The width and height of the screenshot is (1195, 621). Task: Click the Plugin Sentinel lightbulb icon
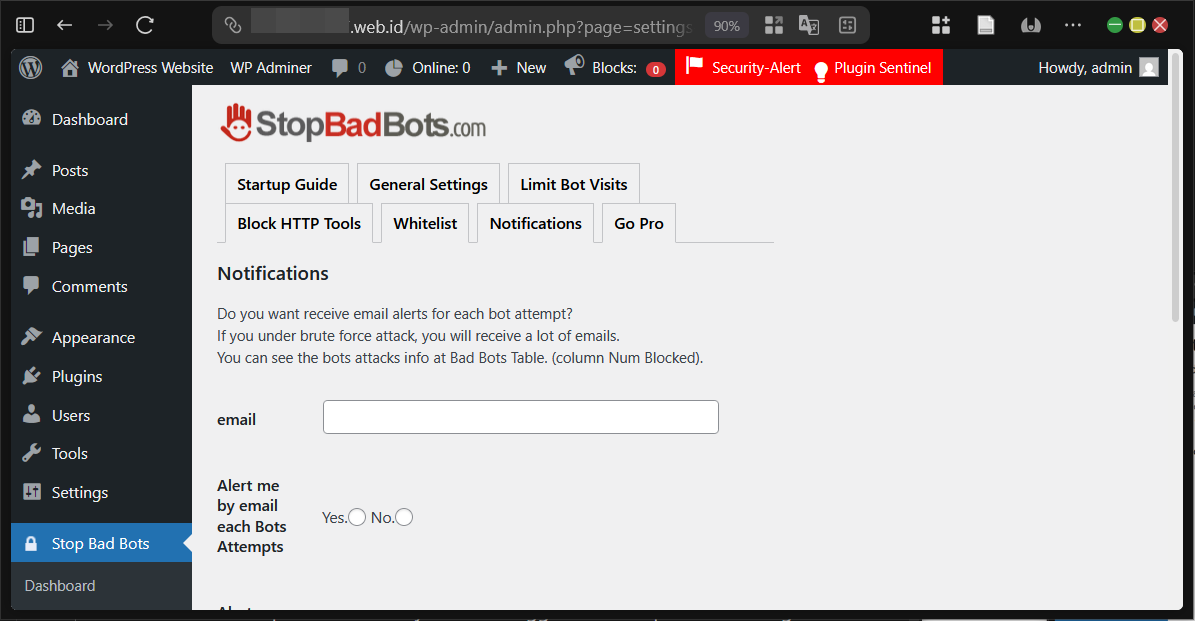[819, 67]
